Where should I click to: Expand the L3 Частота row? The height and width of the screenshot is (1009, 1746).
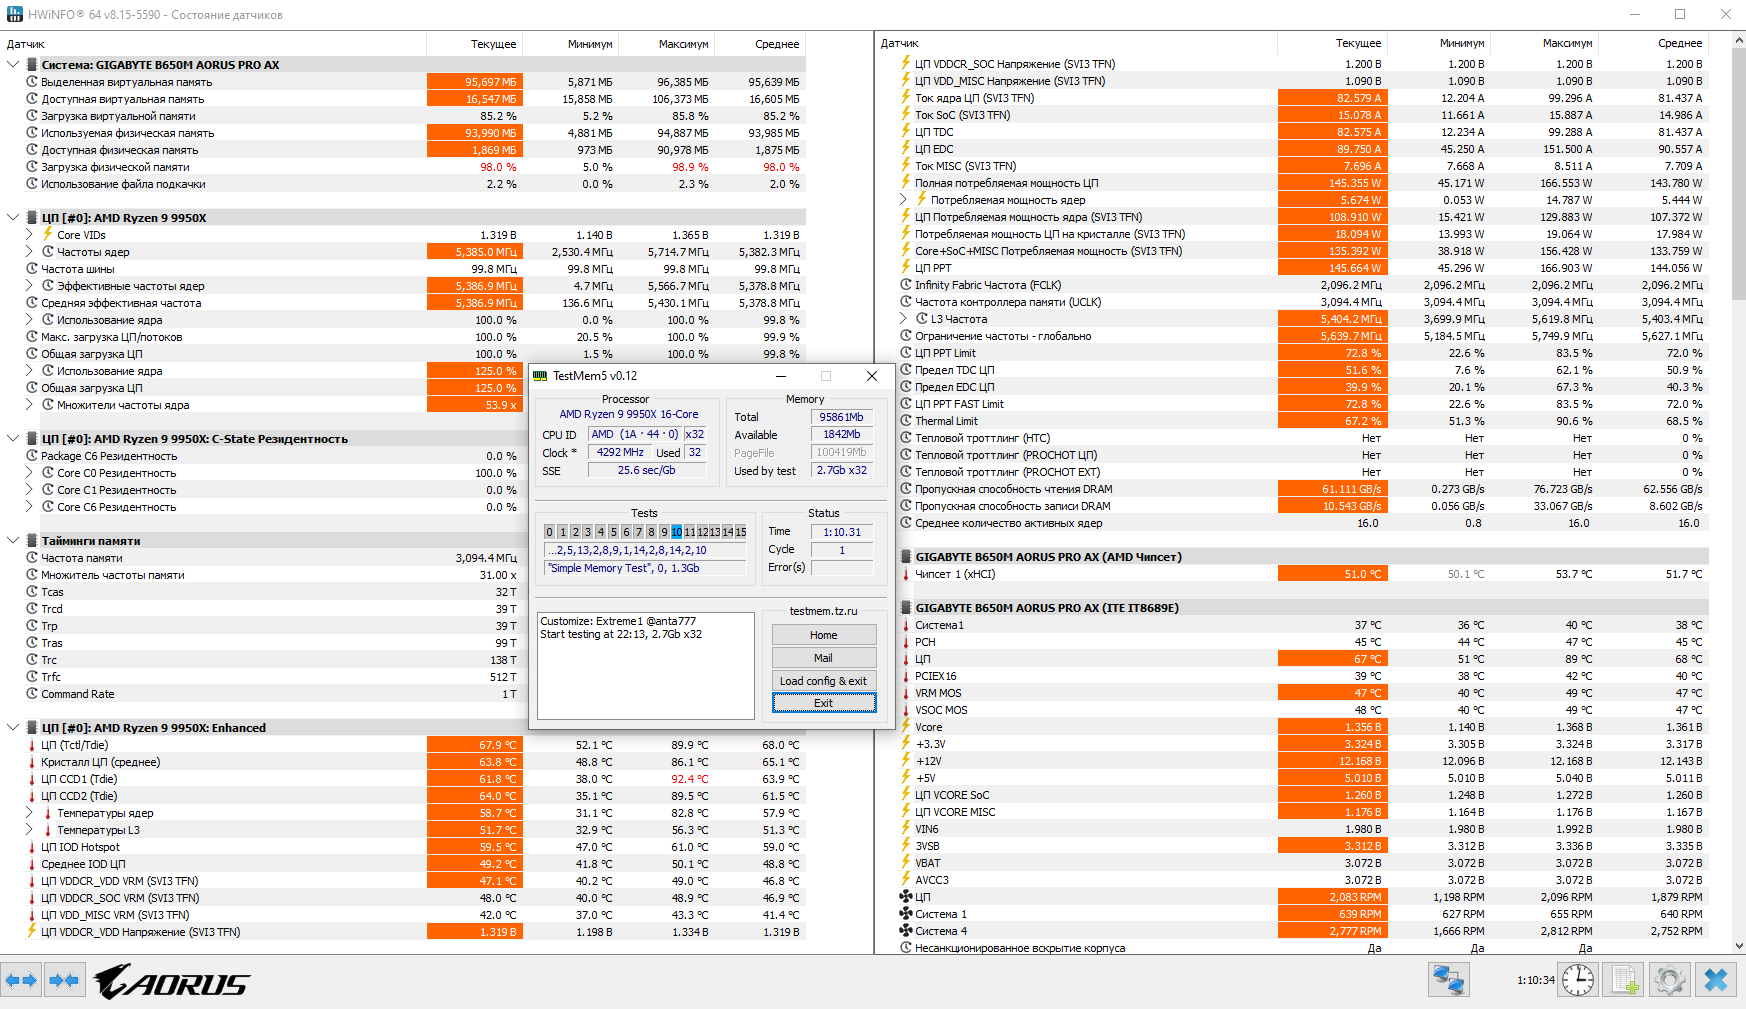(x=904, y=319)
